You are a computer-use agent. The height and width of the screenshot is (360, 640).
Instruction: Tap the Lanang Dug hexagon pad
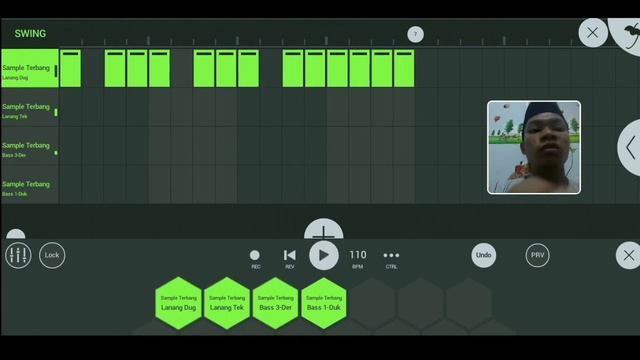tap(178, 303)
